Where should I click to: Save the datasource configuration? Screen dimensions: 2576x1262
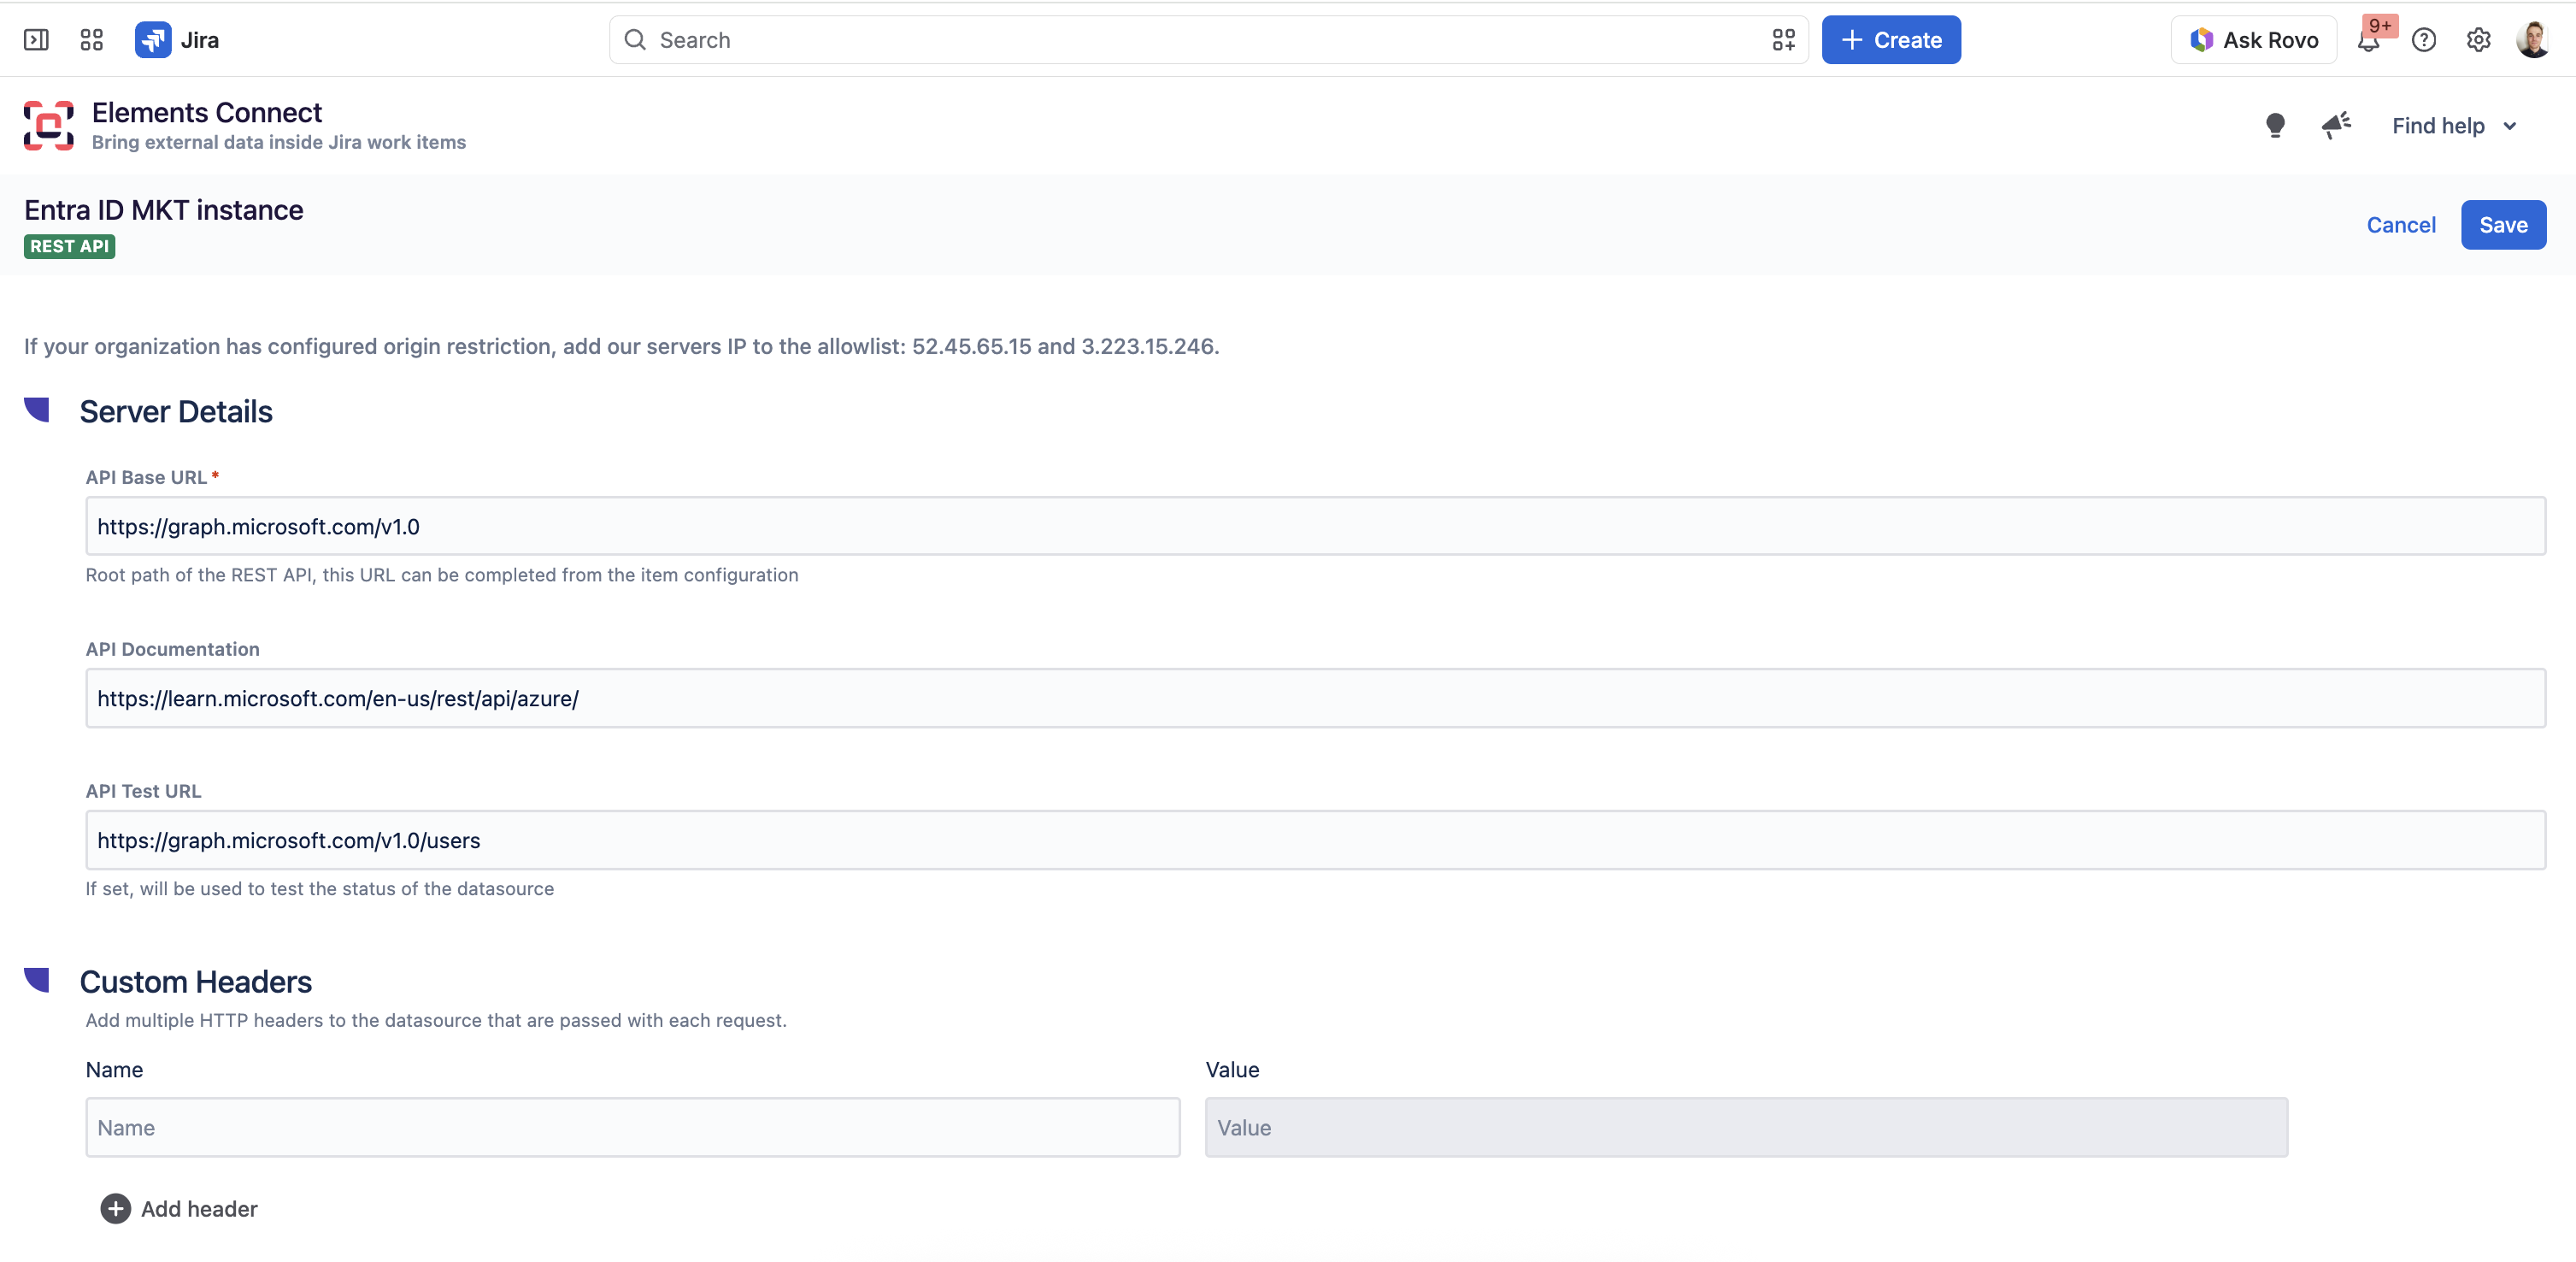[2503, 225]
